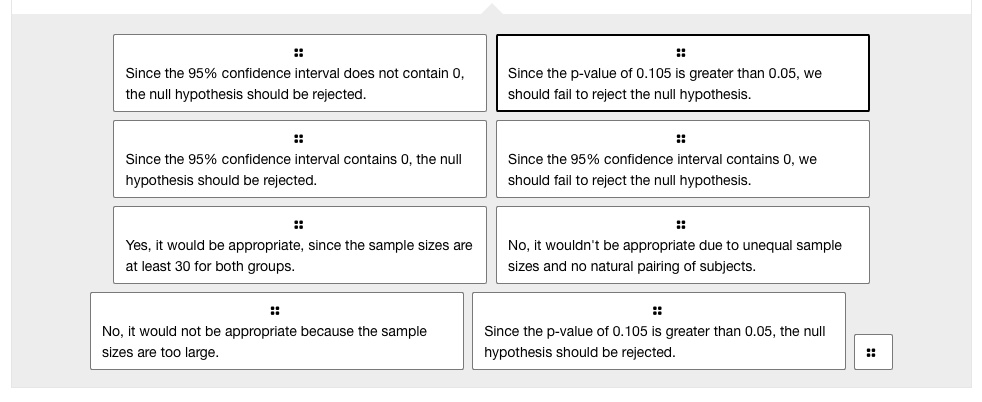Click drag handle of 'p-value 0.105, fail to reject' card
The width and height of the screenshot is (982, 402).
pyautogui.click(x=681, y=52)
